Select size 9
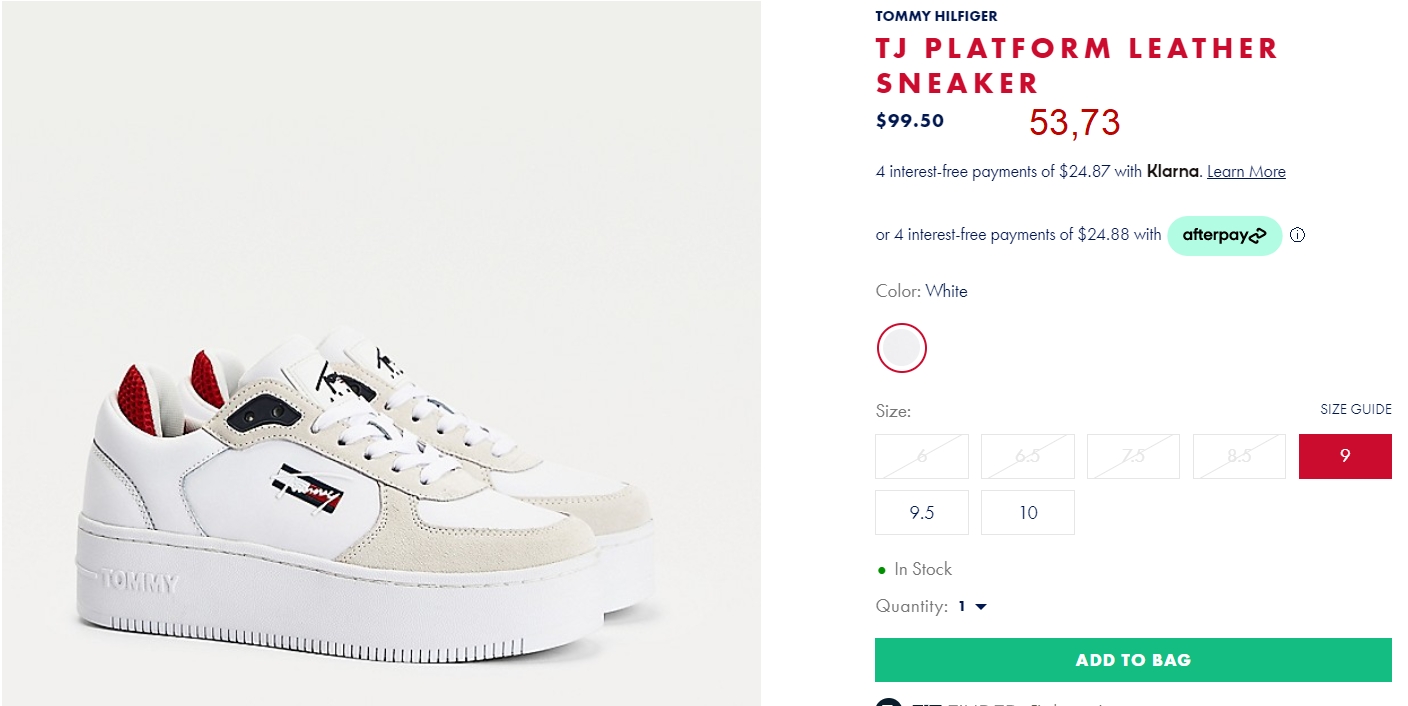The image size is (1408, 706). pyautogui.click(x=1345, y=456)
